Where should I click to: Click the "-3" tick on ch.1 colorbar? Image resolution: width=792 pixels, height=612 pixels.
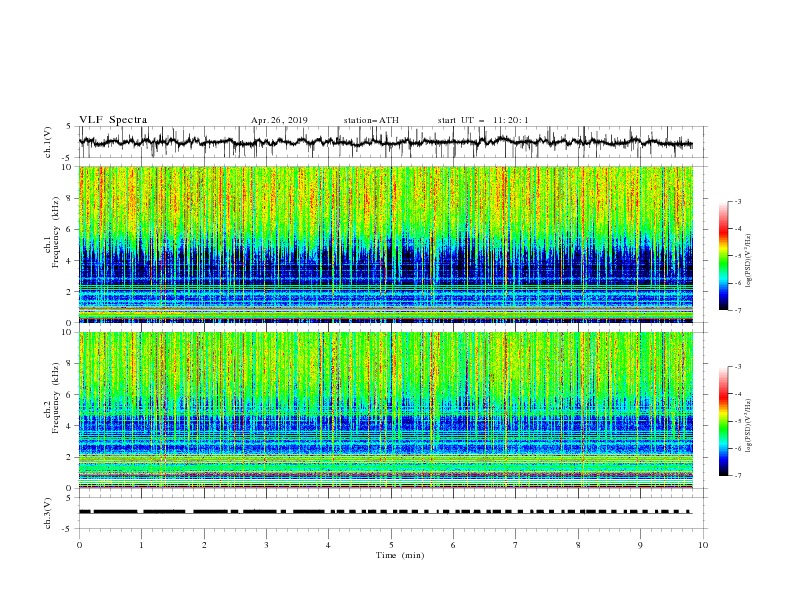737,201
